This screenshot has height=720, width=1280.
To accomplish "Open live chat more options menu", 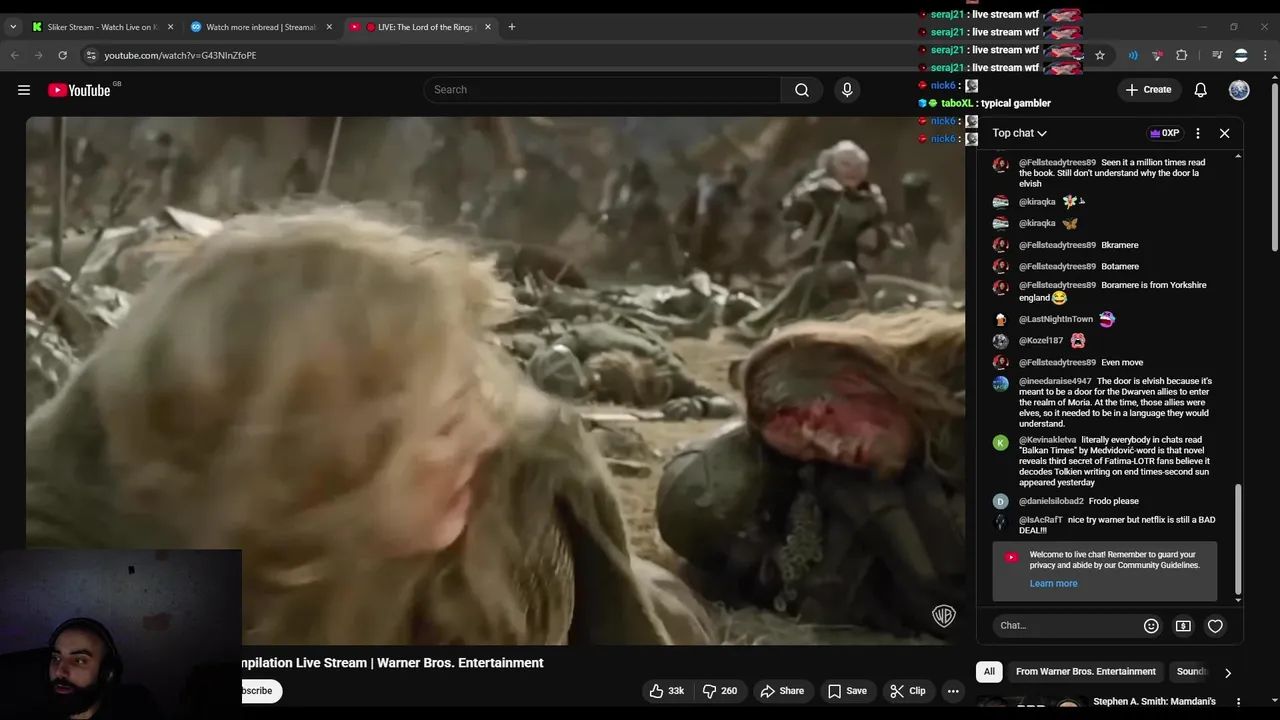I will click(1198, 133).
